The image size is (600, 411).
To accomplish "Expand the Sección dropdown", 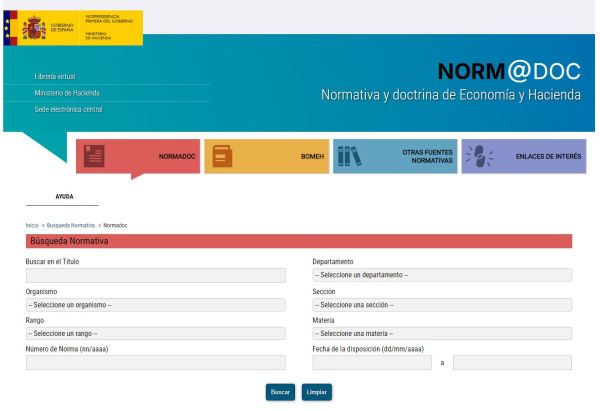I will (442, 305).
